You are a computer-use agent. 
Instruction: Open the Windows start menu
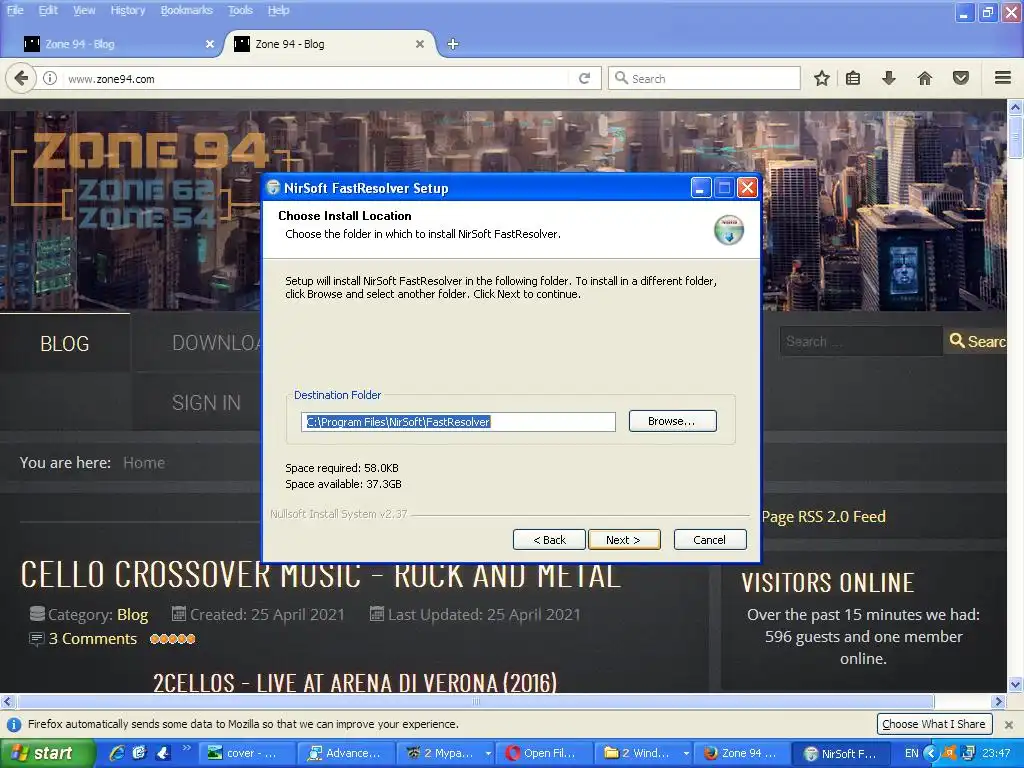pyautogui.click(x=47, y=753)
